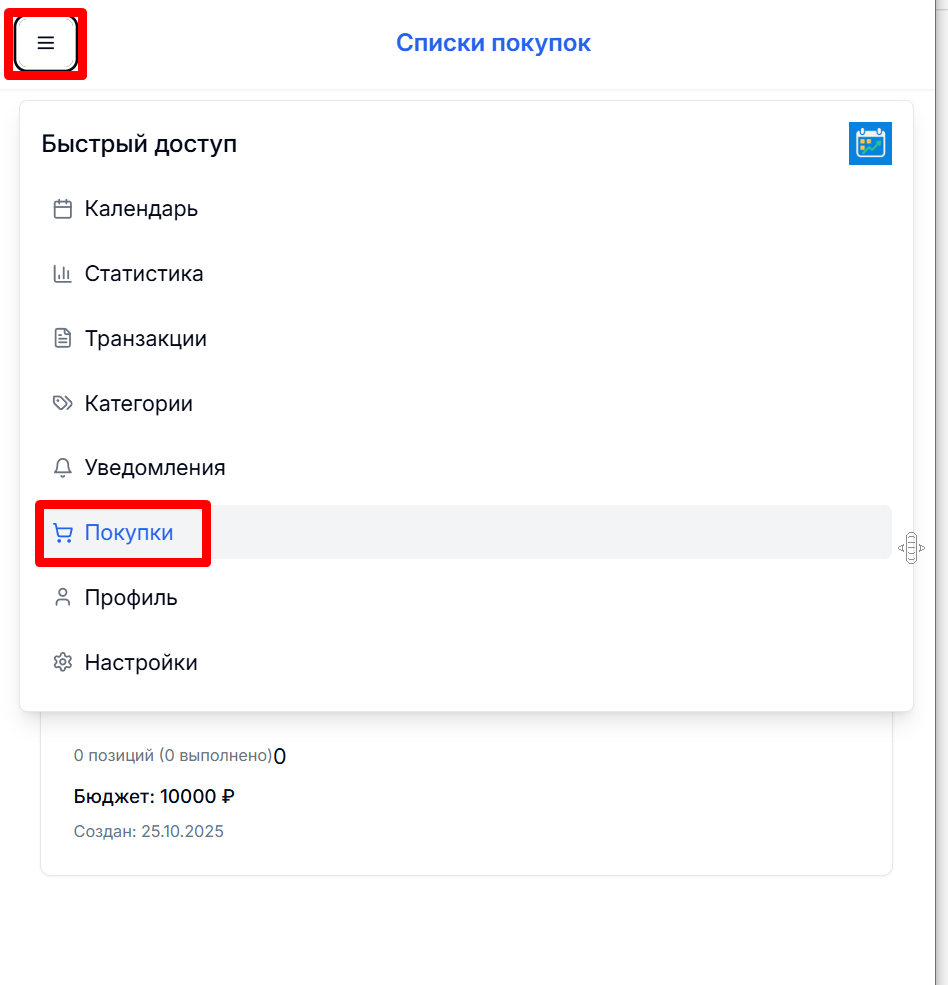Click the Списки покупок heading
Viewport: 948px width, 985px height.
[x=493, y=42]
